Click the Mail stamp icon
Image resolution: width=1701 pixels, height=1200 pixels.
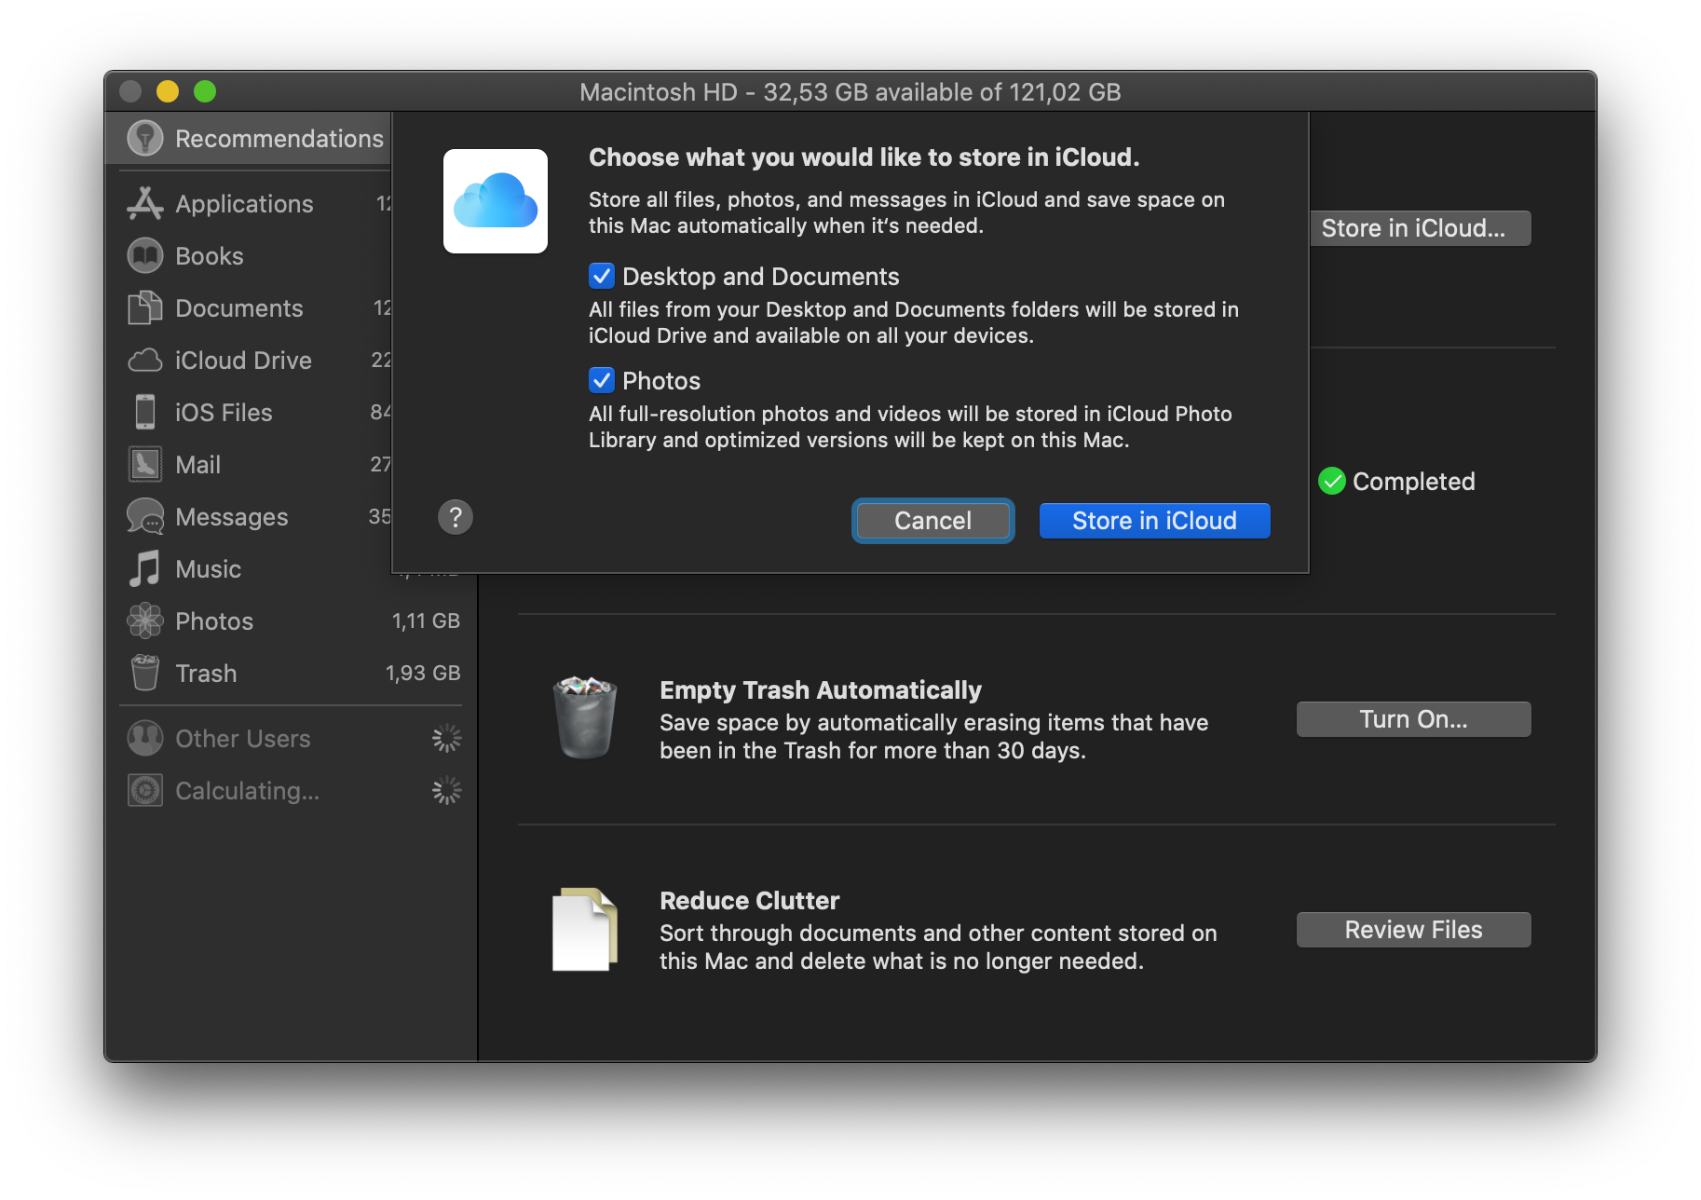[x=145, y=464]
